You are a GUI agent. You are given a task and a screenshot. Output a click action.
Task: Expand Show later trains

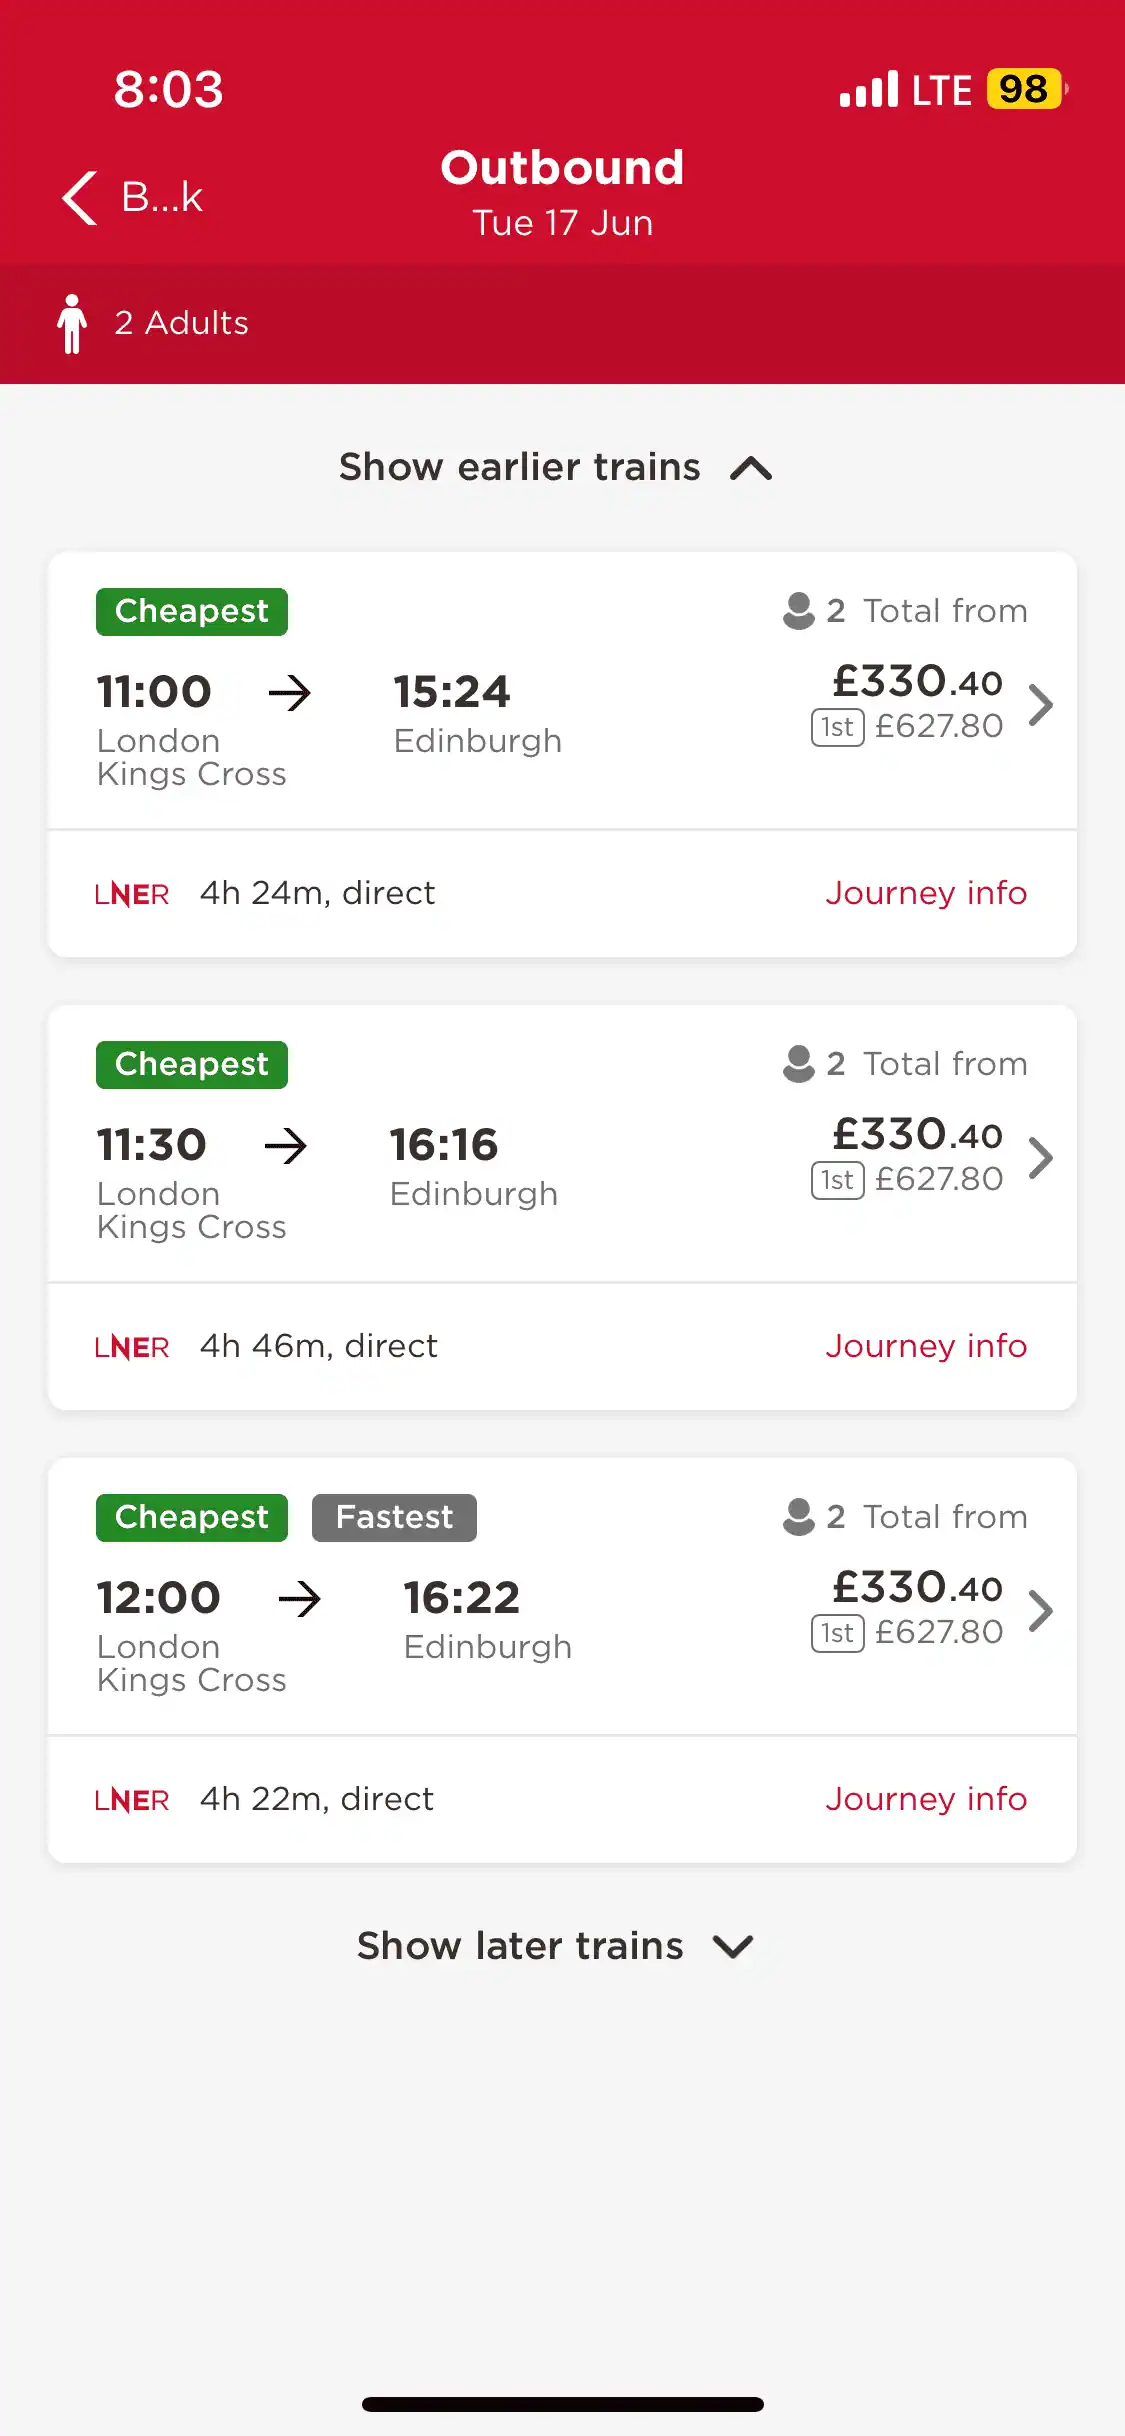(556, 1946)
